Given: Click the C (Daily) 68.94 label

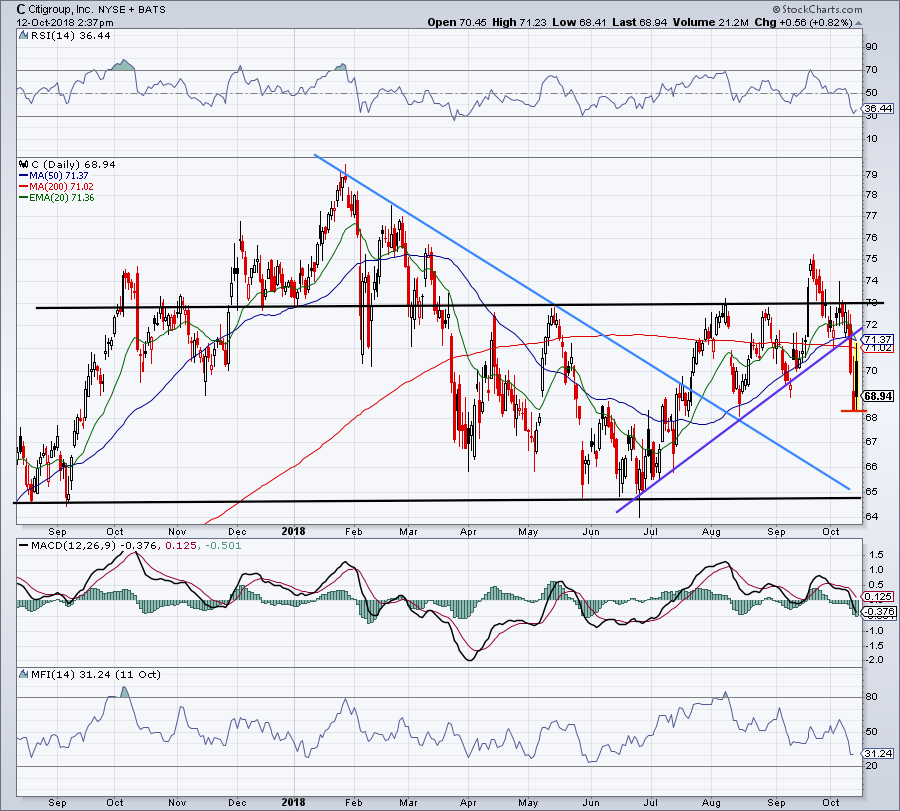Looking at the screenshot, I should point(73,164).
